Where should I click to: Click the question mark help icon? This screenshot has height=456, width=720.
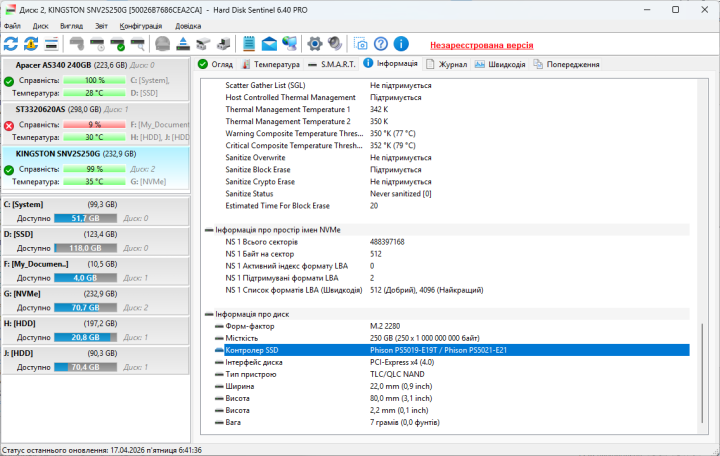[381, 44]
